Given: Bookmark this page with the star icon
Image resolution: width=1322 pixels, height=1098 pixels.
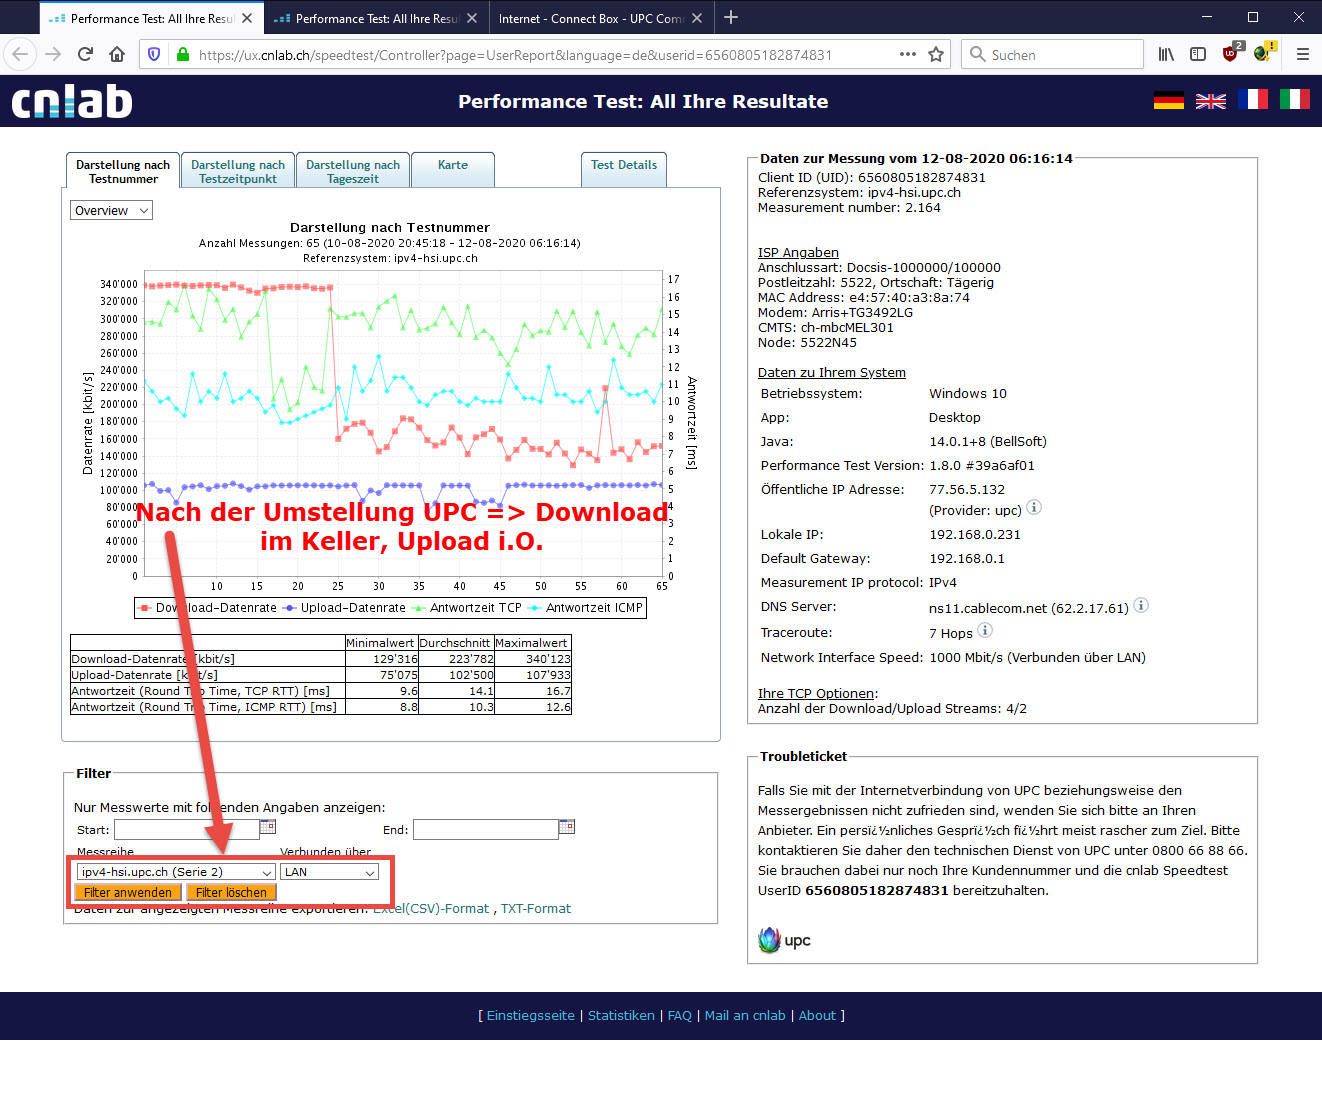Looking at the screenshot, I should [x=936, y=54].
